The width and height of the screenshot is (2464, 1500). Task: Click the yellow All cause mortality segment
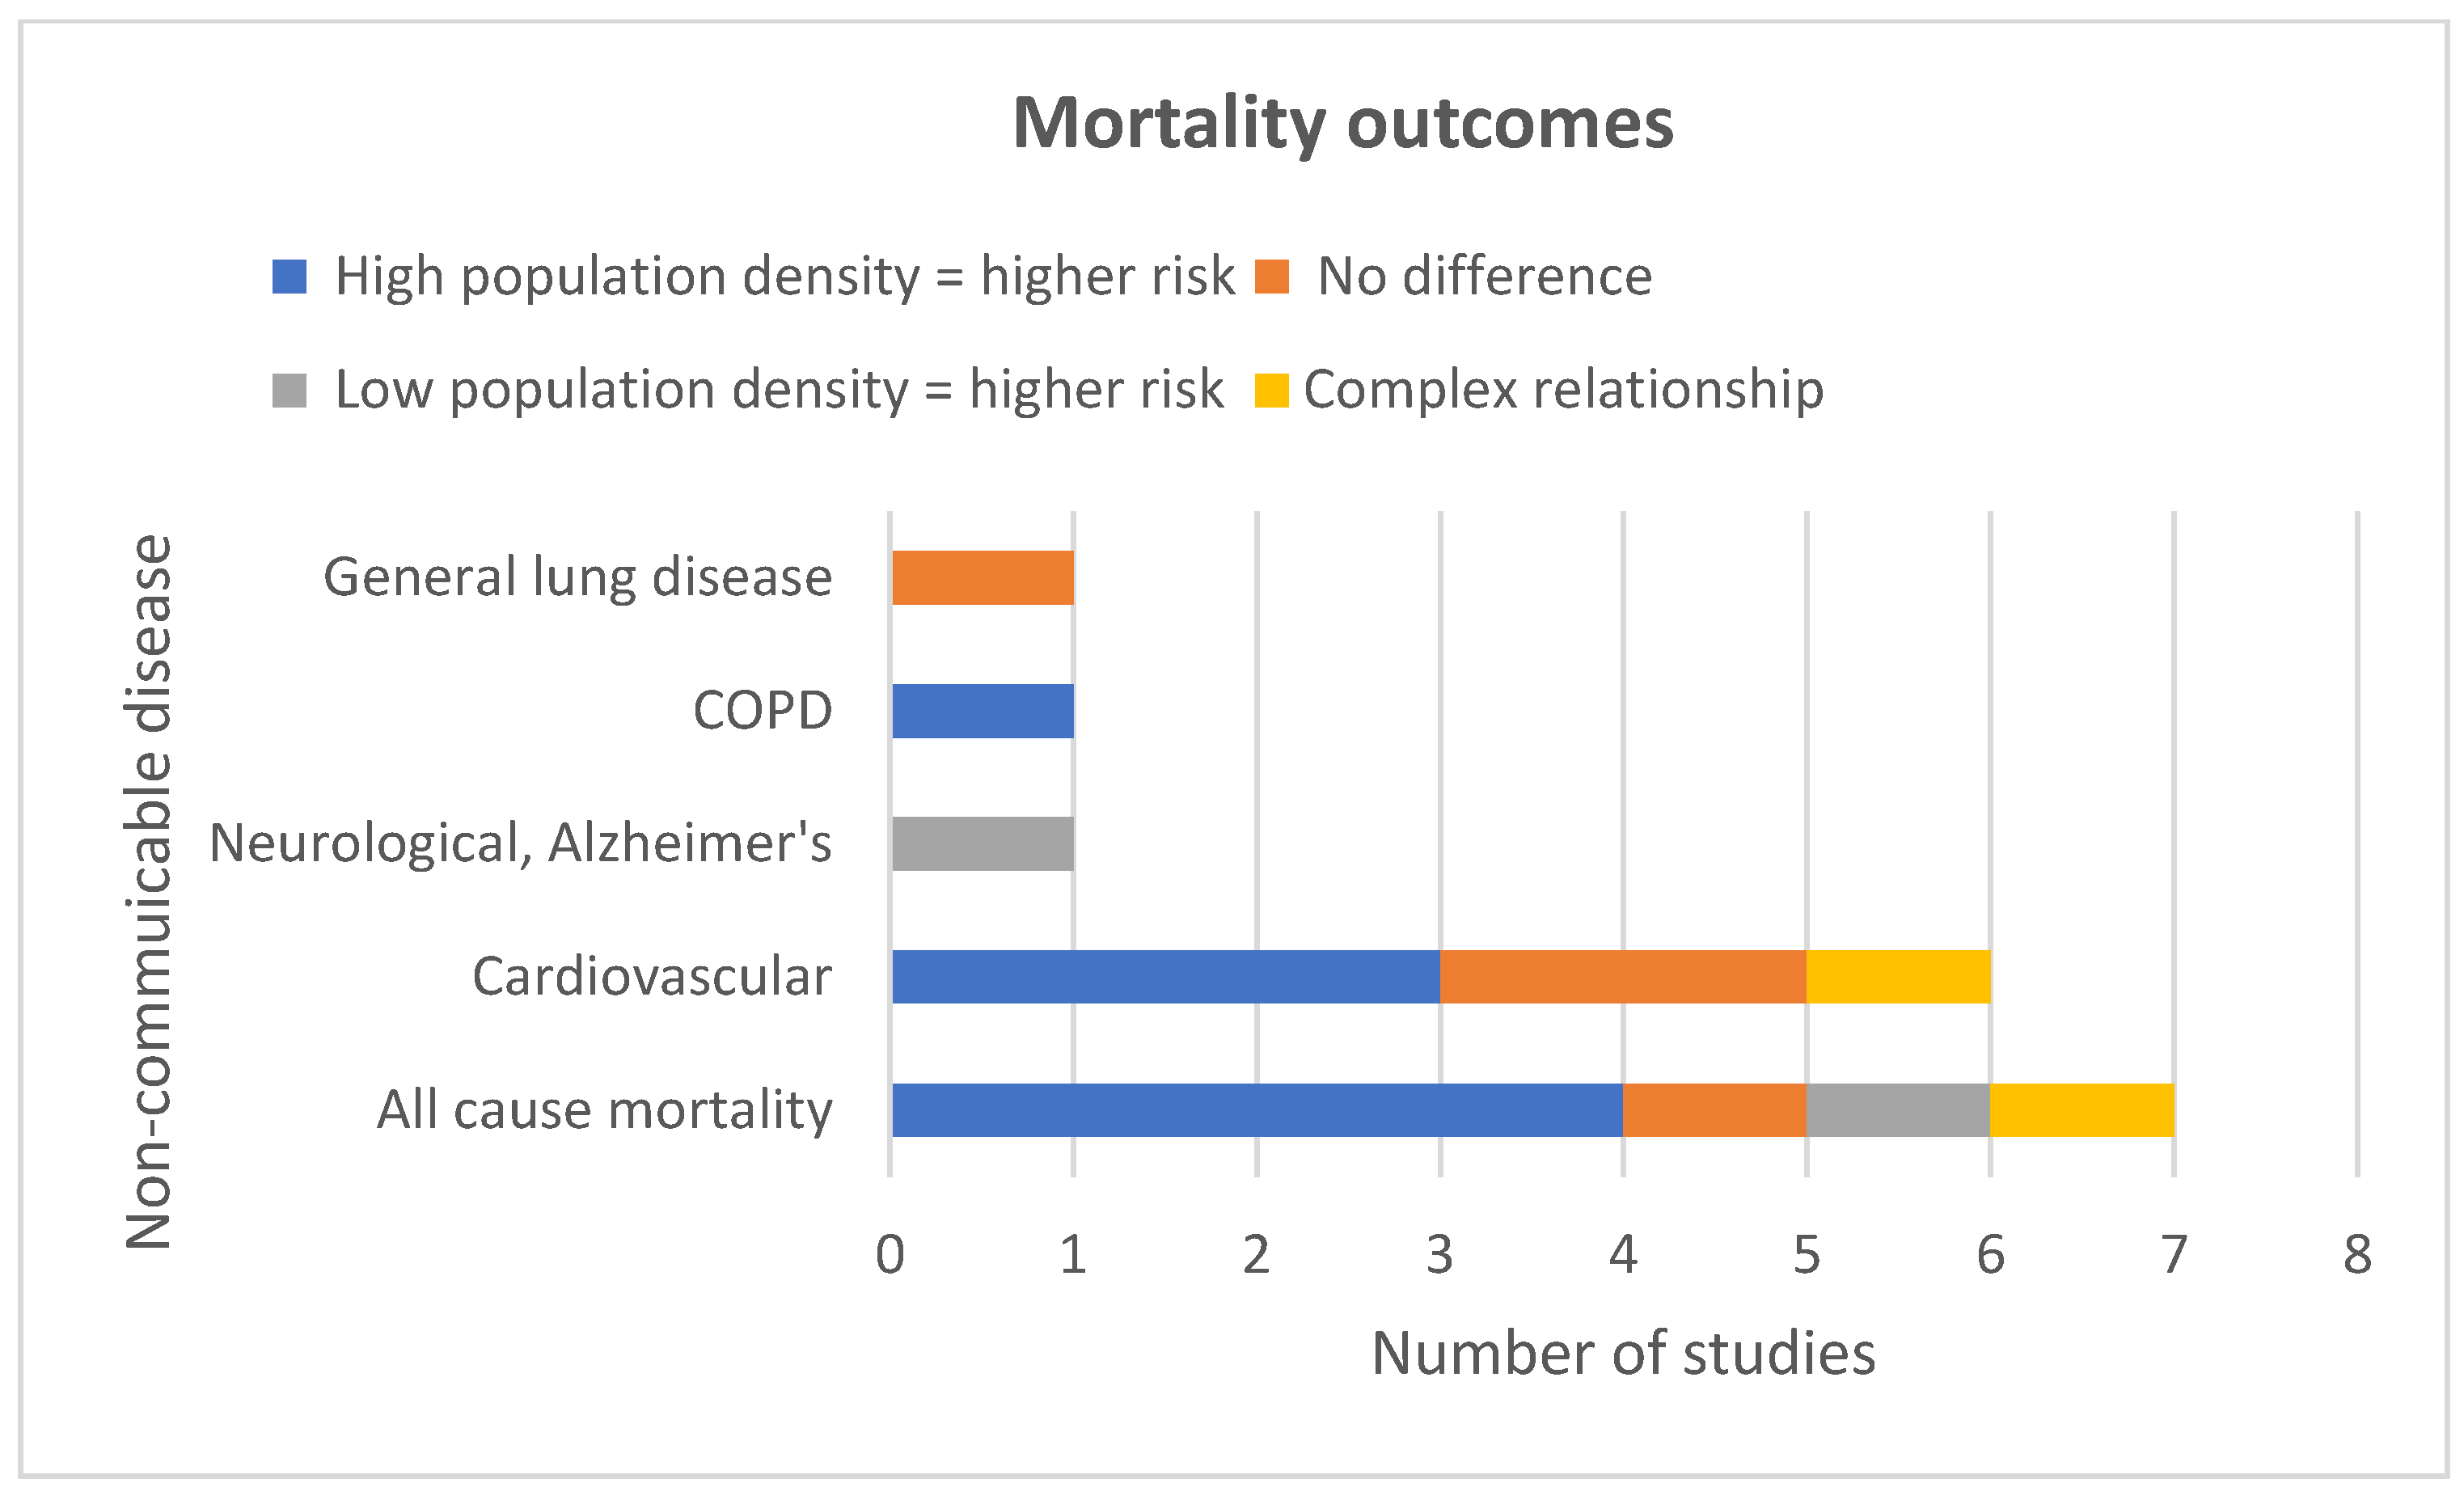coord(2082,1110)
